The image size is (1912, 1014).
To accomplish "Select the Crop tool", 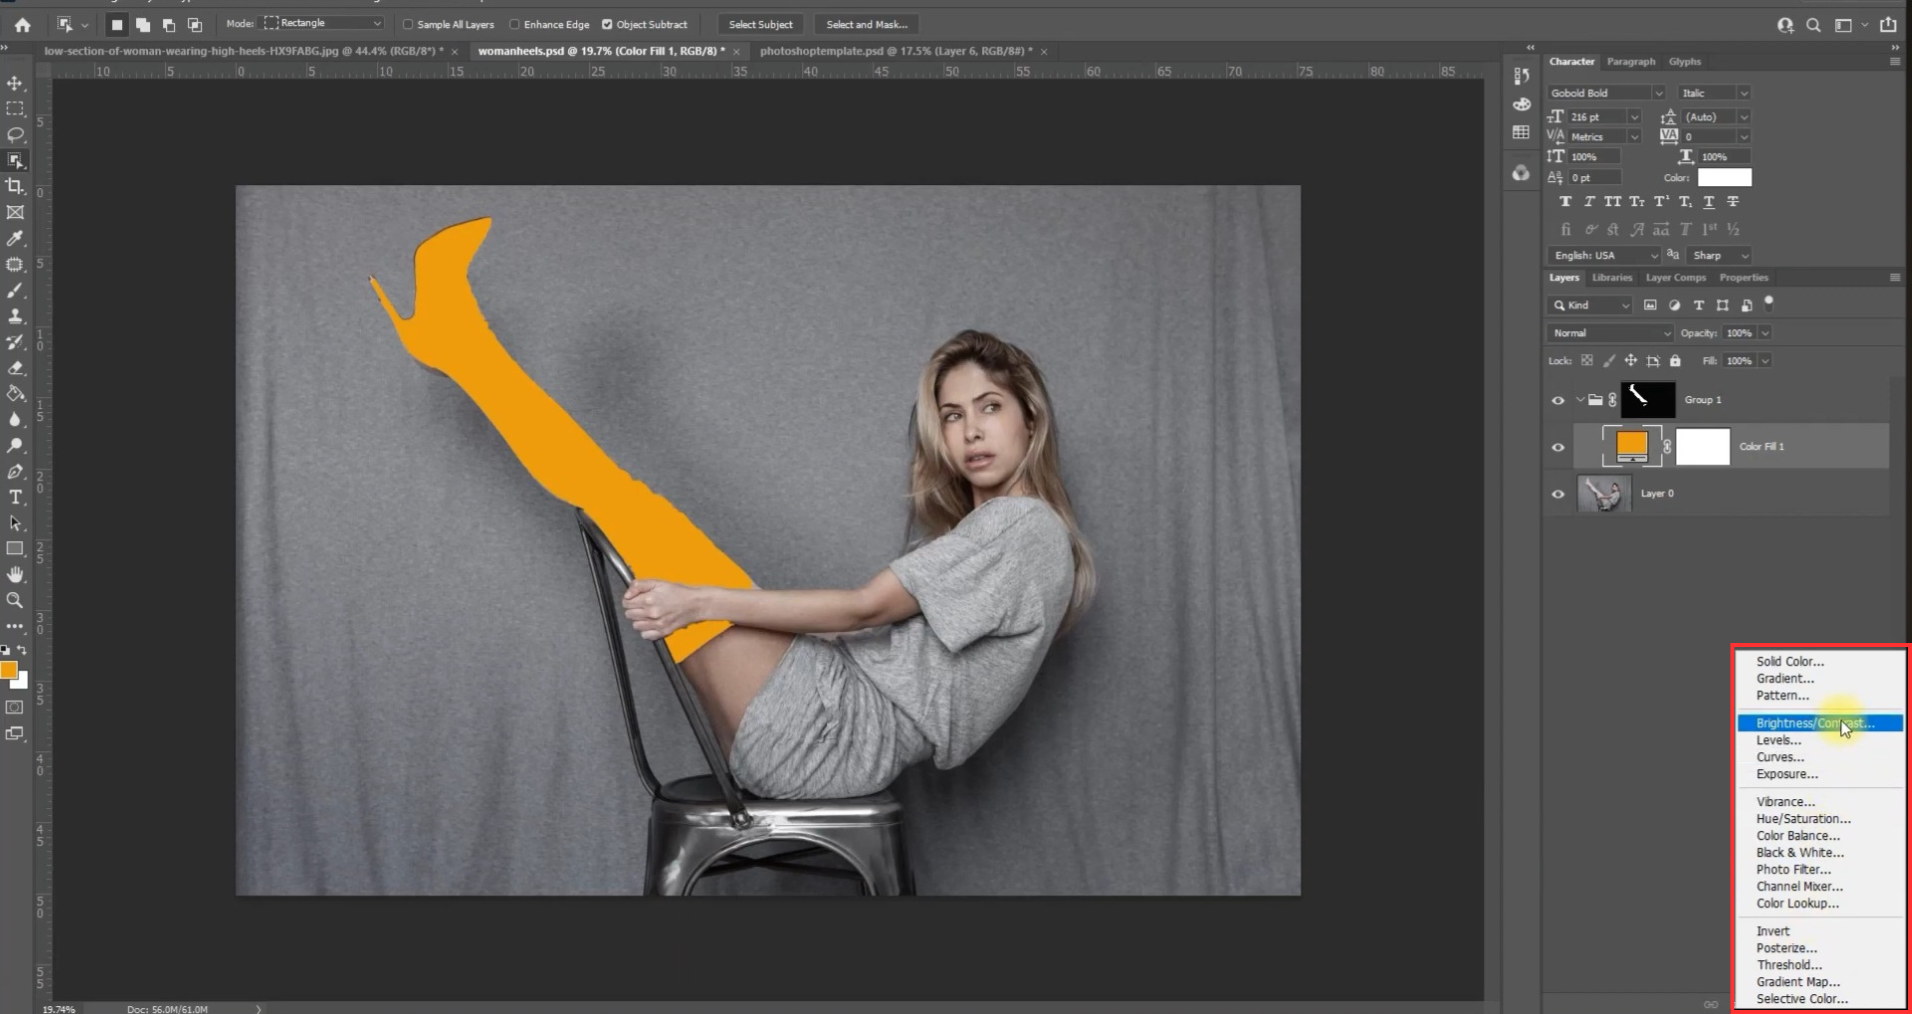I will point(15,186).
